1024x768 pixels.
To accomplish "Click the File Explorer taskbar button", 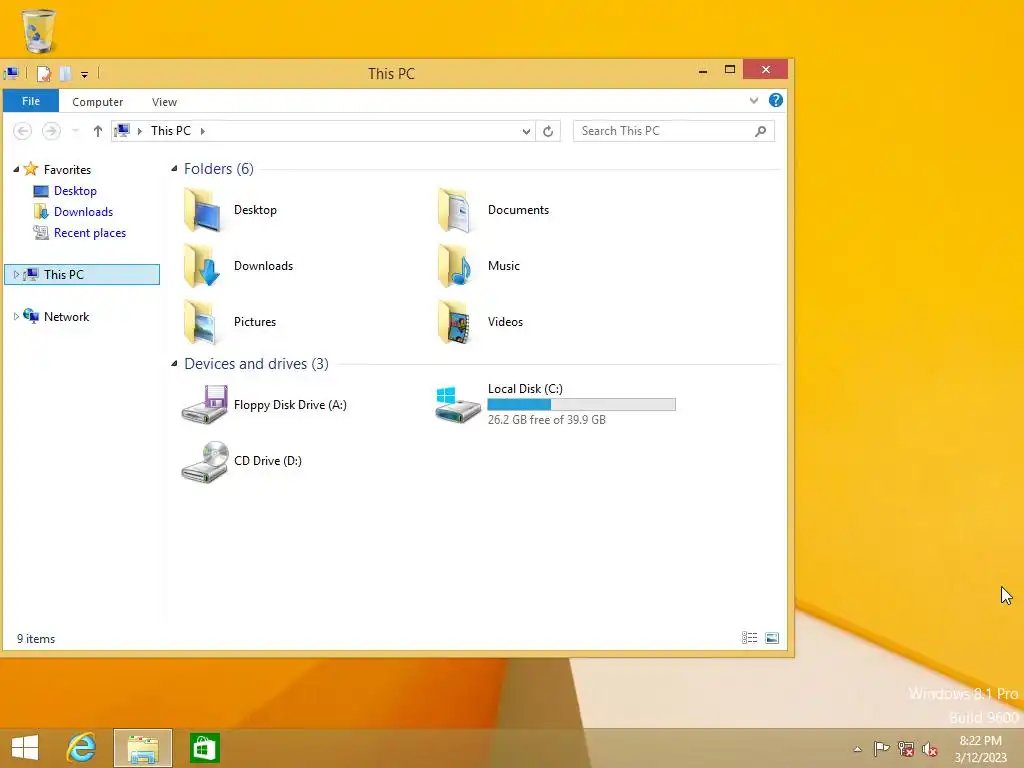I will (143, 748).
